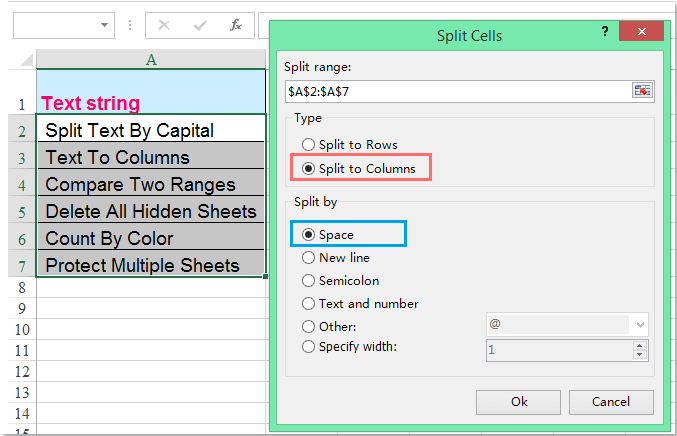Choose New line as split separator
Screen dimensions: 677x436
(x=308, y=258)
